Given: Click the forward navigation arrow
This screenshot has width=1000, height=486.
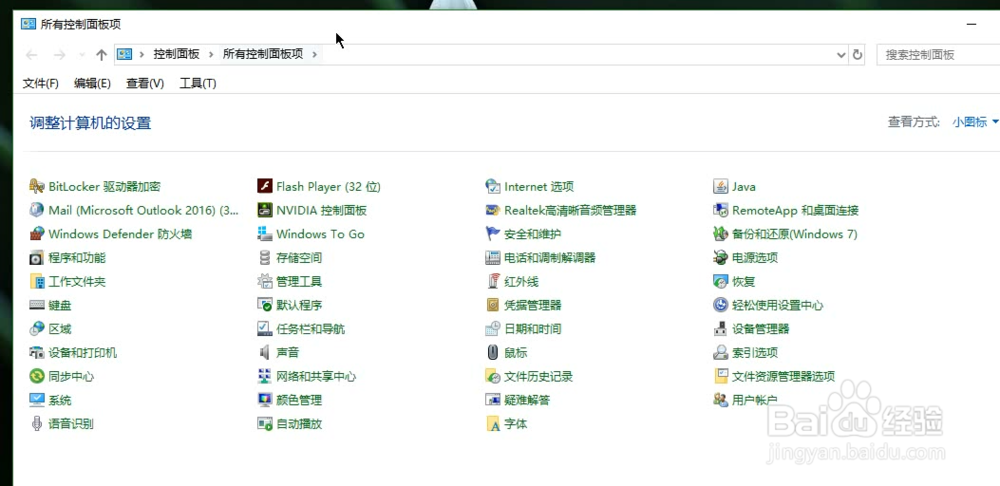Looking at the screenshot, I should [60, 55].
